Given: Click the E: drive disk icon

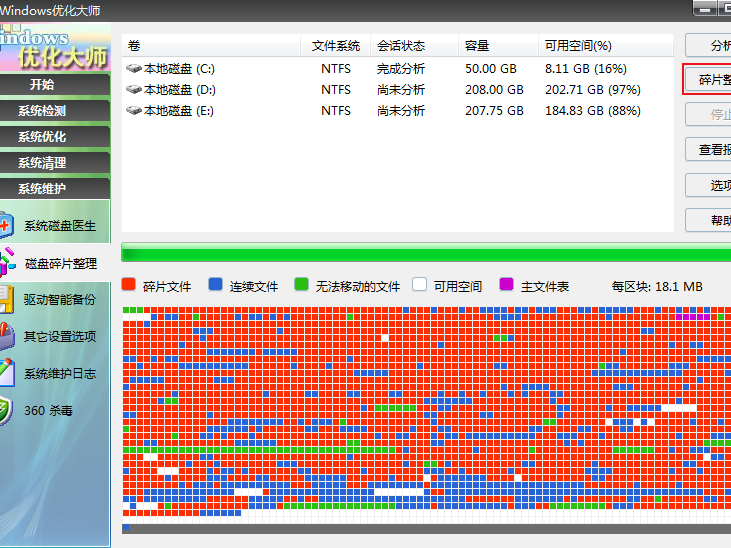Looking at the screenshot, I should click(134, 111).
